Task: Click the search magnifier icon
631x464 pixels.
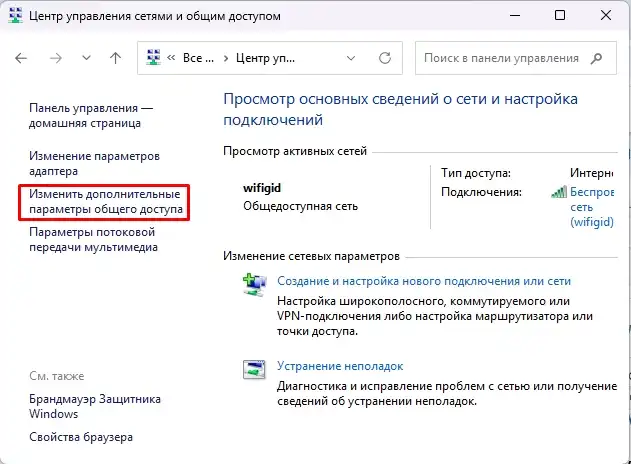Action: point(596,58)
